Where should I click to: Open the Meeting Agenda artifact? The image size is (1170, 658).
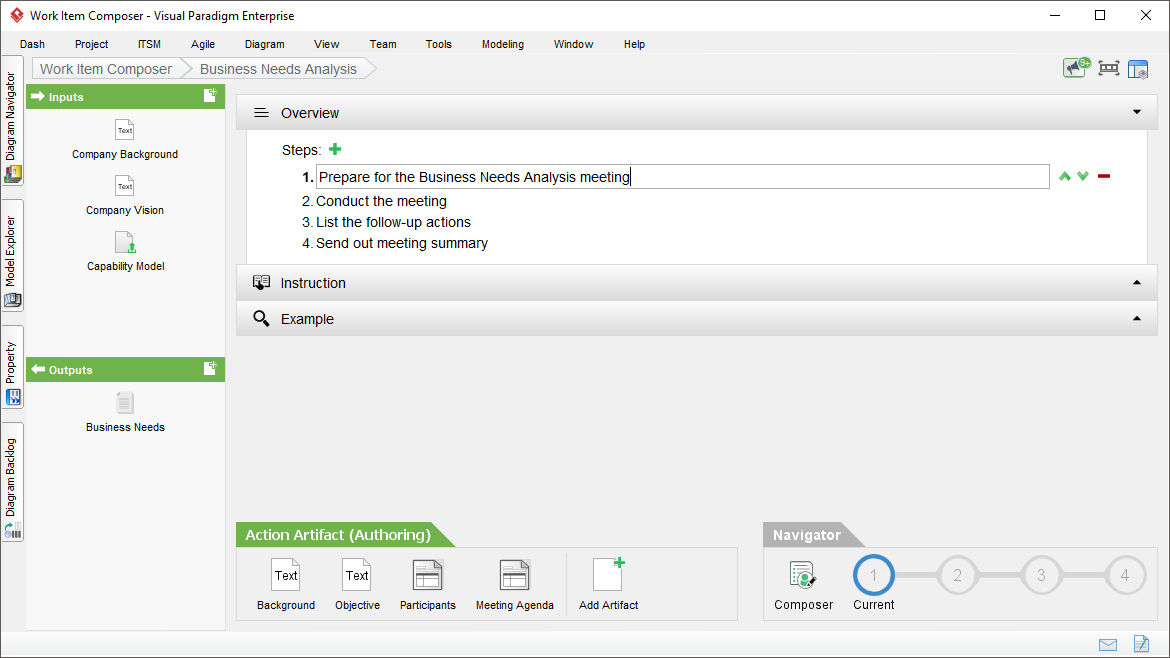click(515, 584)
